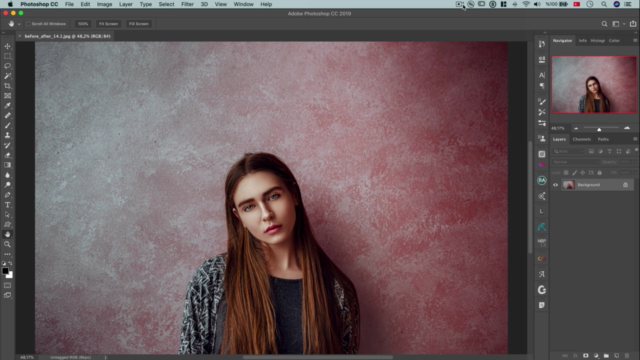Add a layer mask from Layers panel
The image size is (640, 360).
586,356
